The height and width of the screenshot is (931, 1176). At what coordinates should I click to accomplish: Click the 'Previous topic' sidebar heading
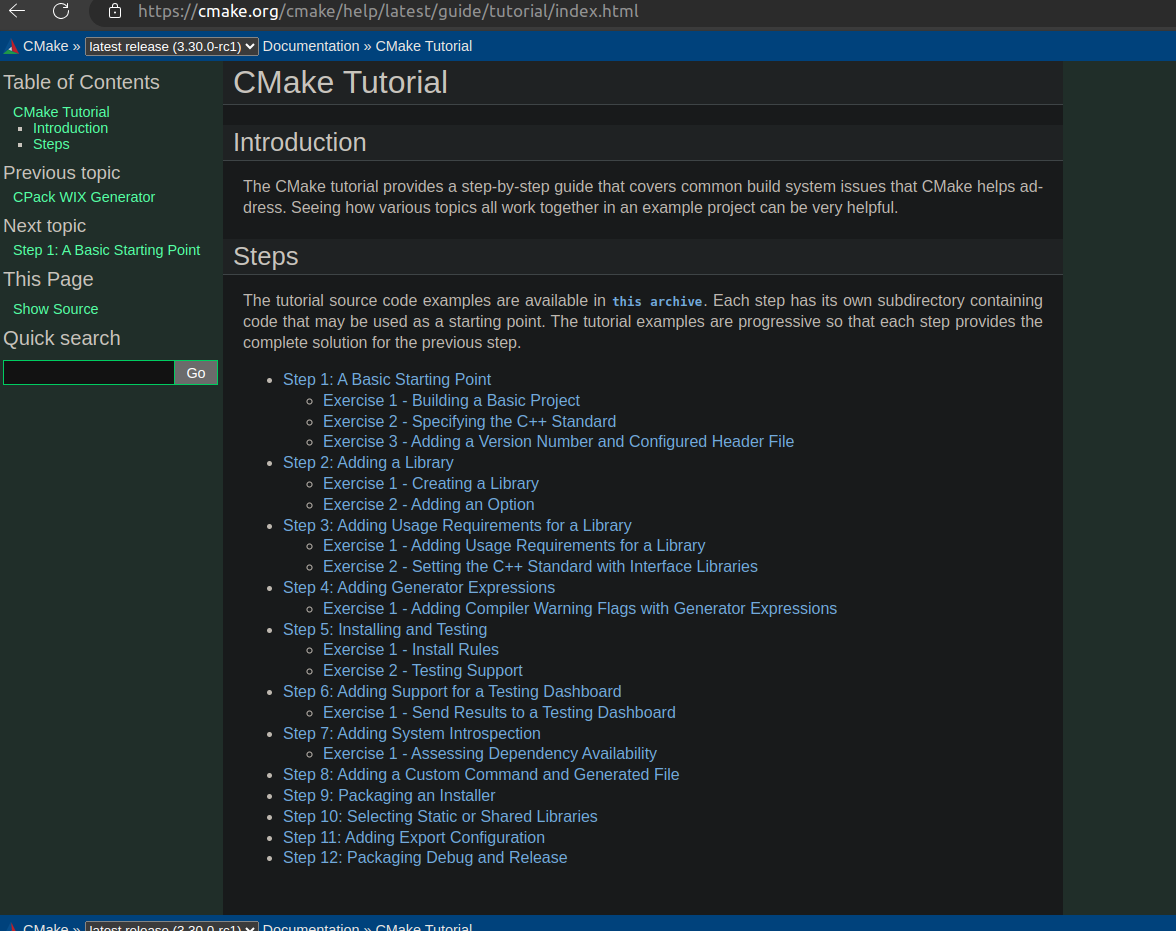(x=62, y=173)
